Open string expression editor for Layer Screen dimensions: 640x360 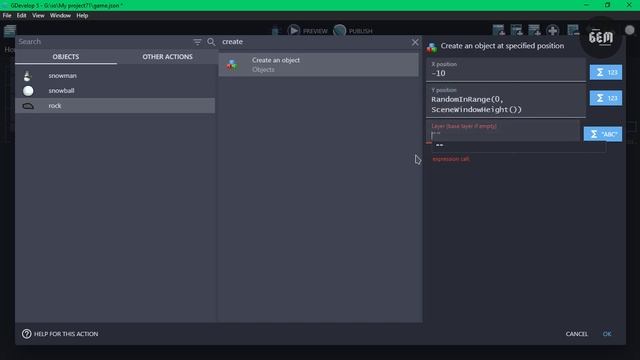(x=602, y=134)
